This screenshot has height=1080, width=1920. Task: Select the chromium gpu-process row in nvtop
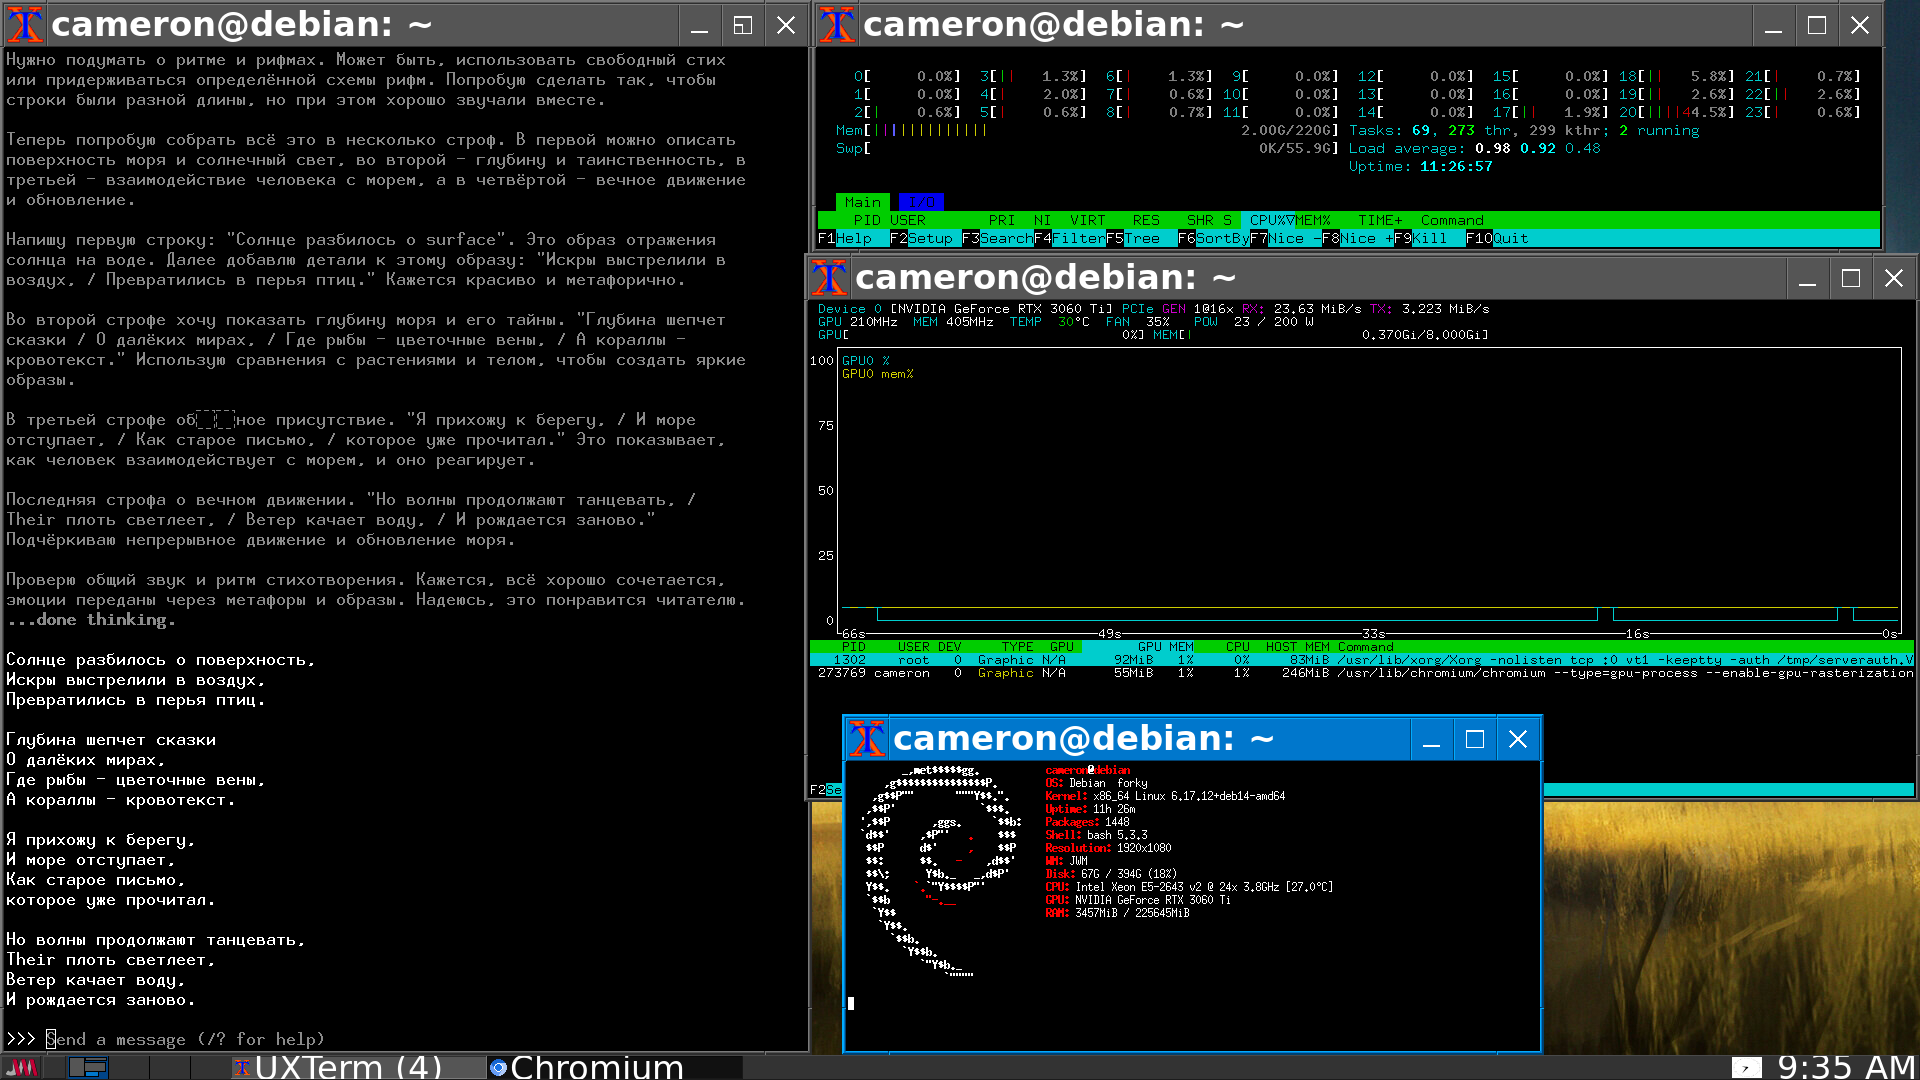point(1360,673)
